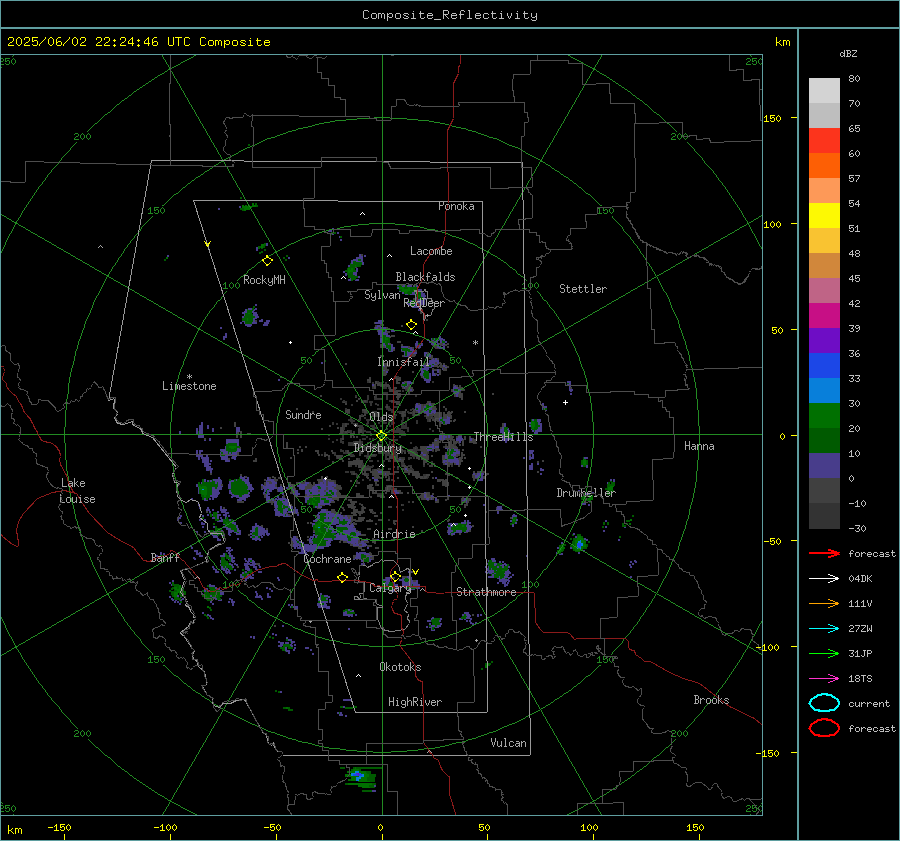Click the Brooks label
Screen dimensions: 900x841
(711, 700)
